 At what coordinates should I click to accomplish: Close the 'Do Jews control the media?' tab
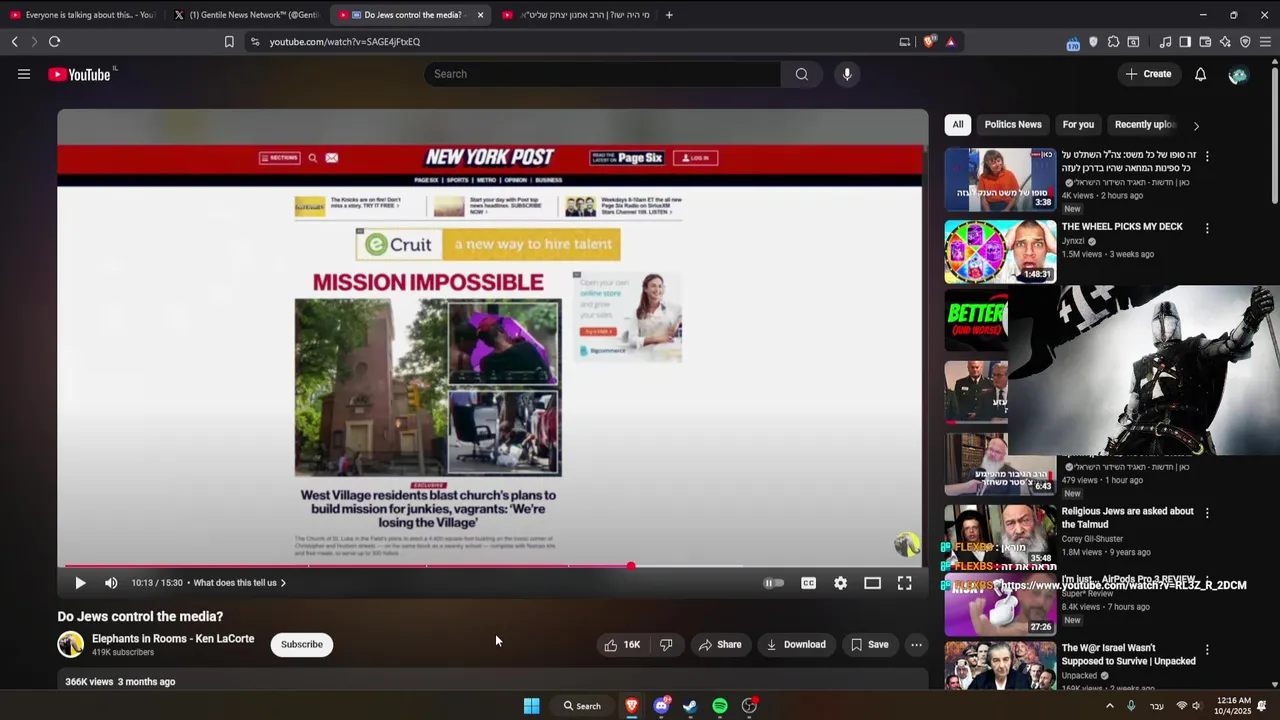pyautogui.click(x=480, y=15)
